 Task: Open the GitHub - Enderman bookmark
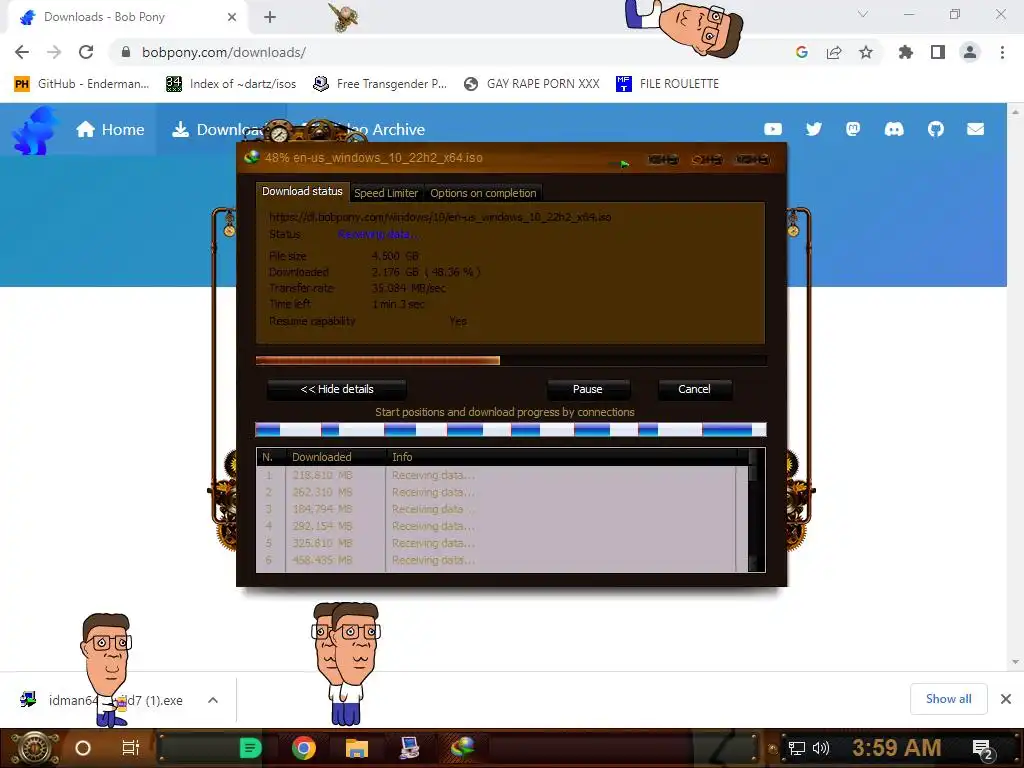82,84
